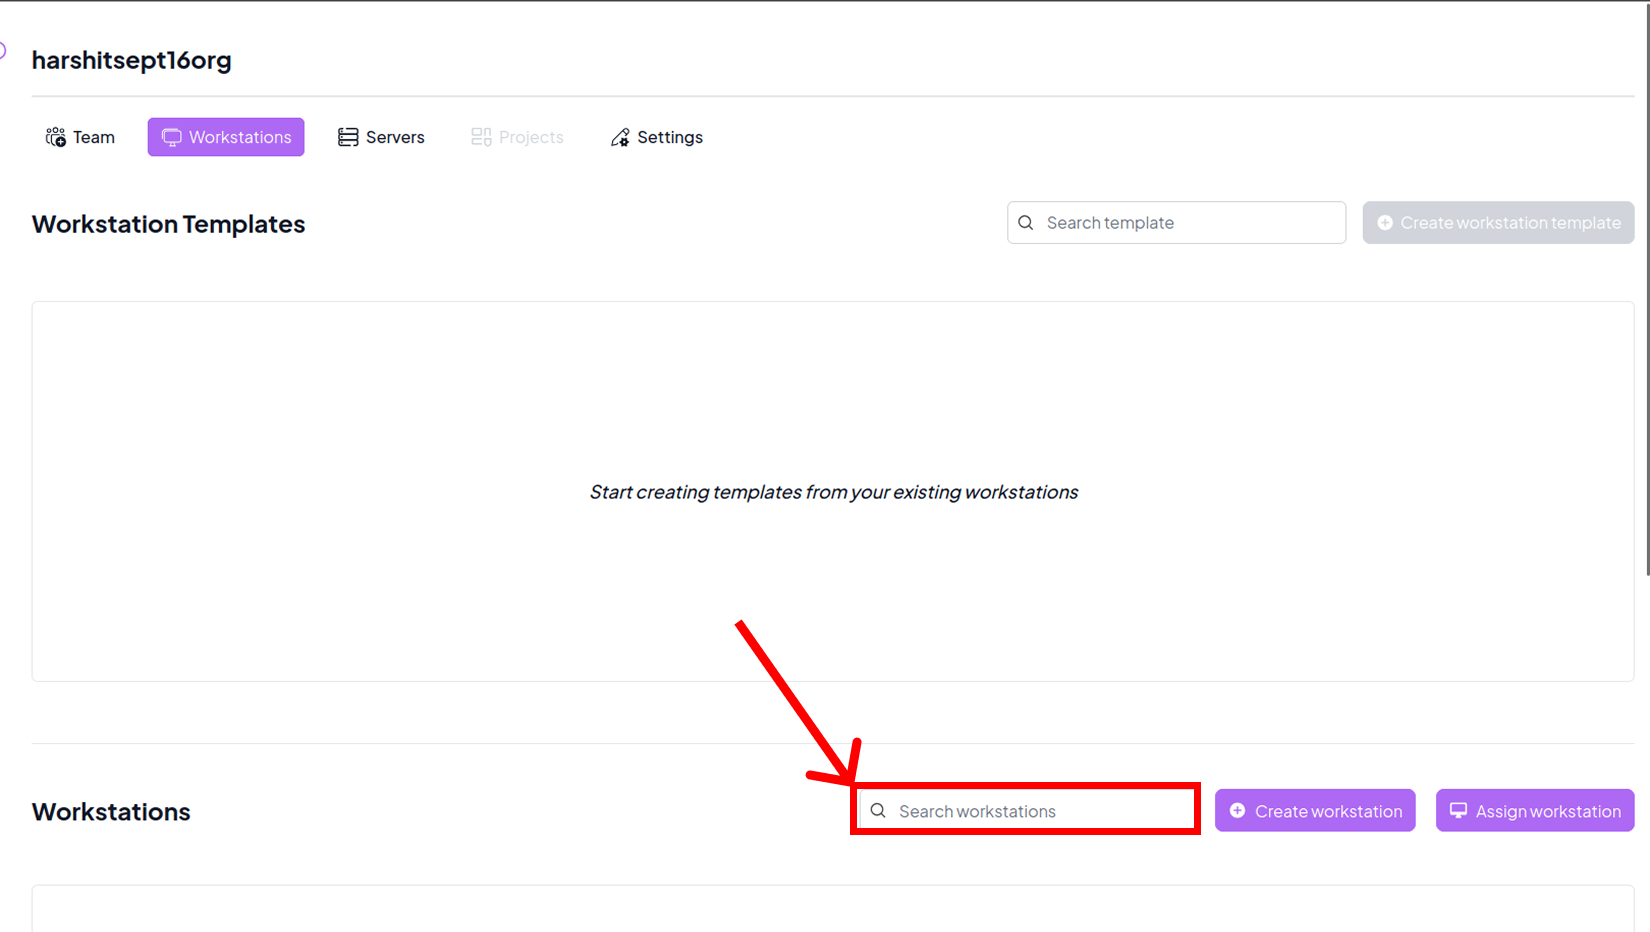Click magnifier icon in Search template field
Screen dimensions: 1650x932
coord(1026,223)
